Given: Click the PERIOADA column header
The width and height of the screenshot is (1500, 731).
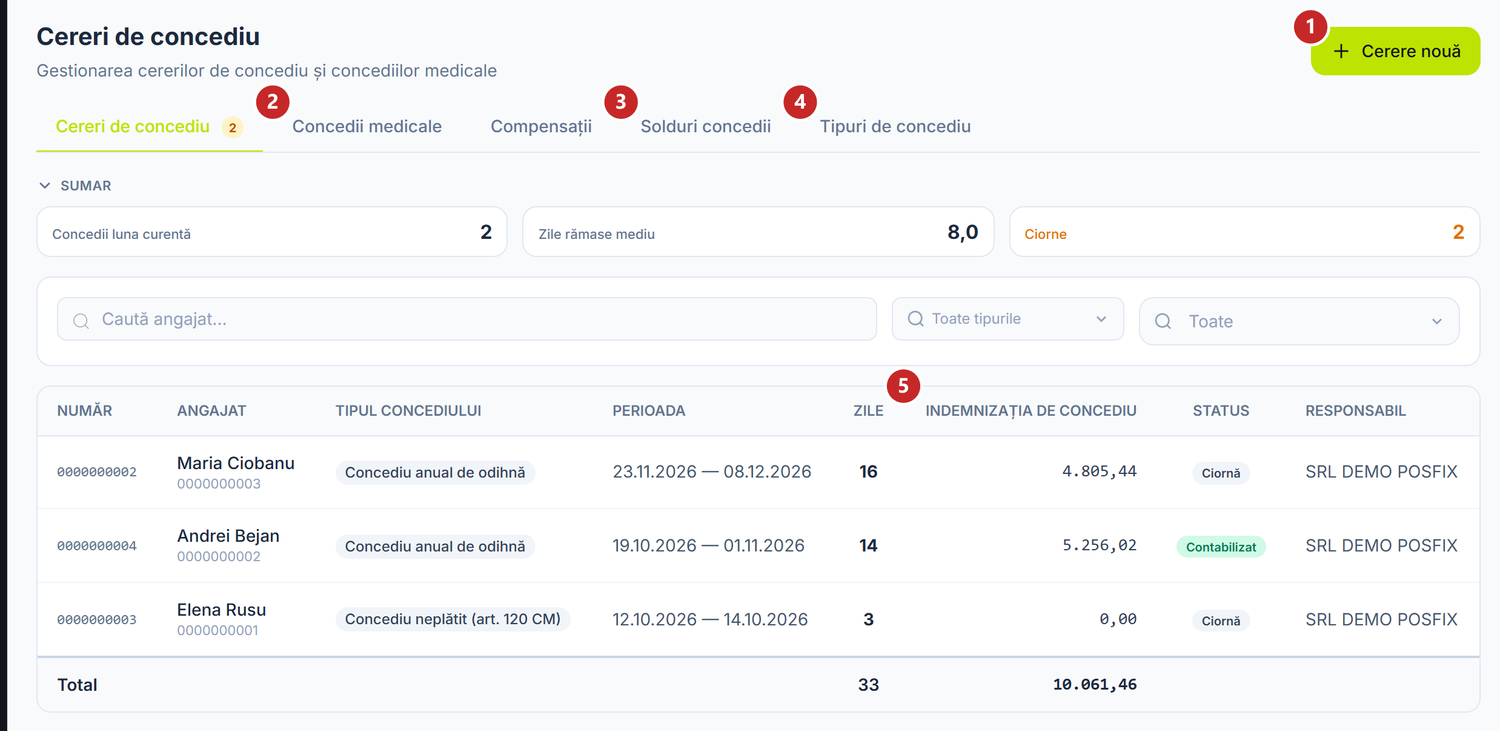Looking at the screenshot, I should 649,411.
